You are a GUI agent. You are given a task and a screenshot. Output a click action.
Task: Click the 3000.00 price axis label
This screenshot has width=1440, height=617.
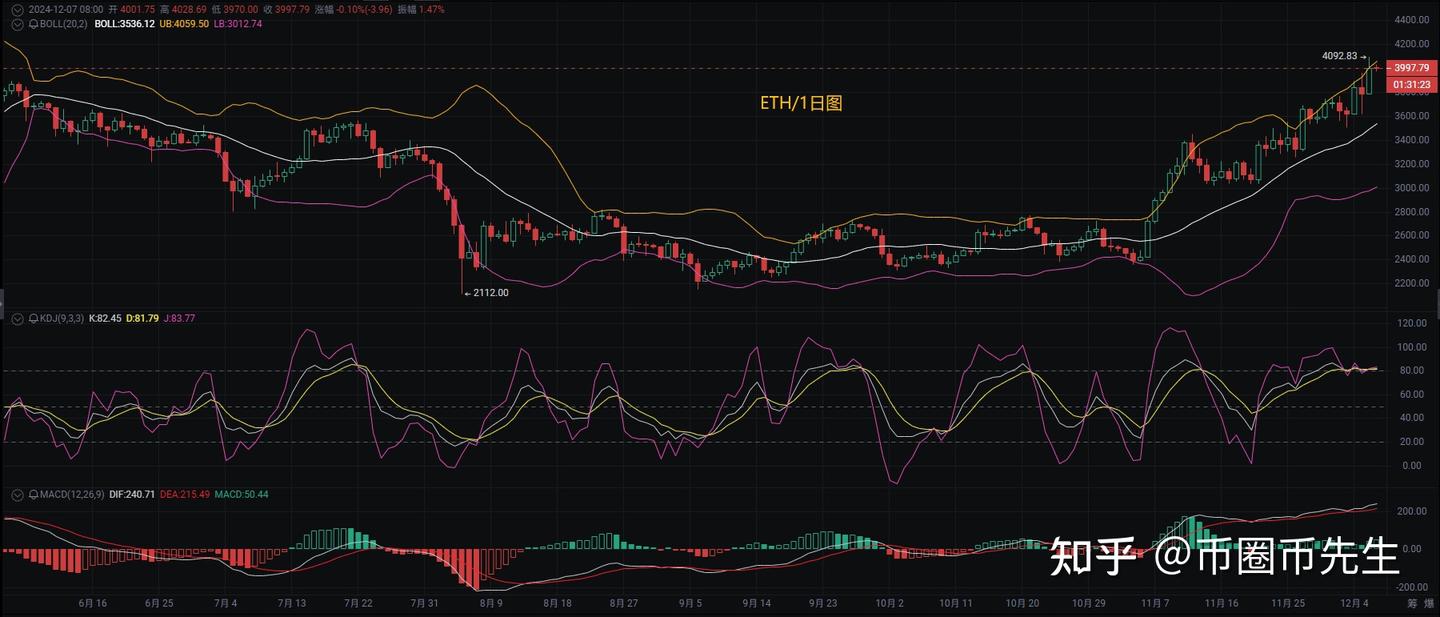(1410, 188)
